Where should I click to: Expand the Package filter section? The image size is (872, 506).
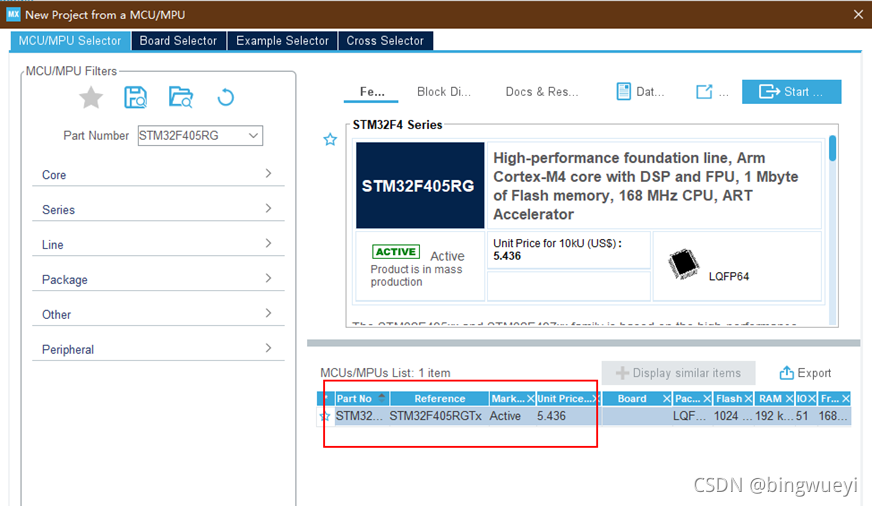point(158,280)
